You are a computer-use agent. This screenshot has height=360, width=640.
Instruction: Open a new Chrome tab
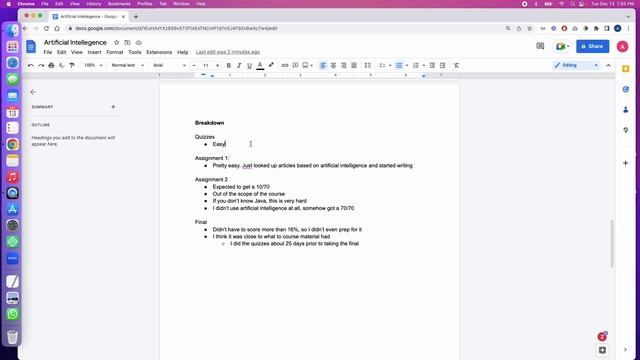136,17
